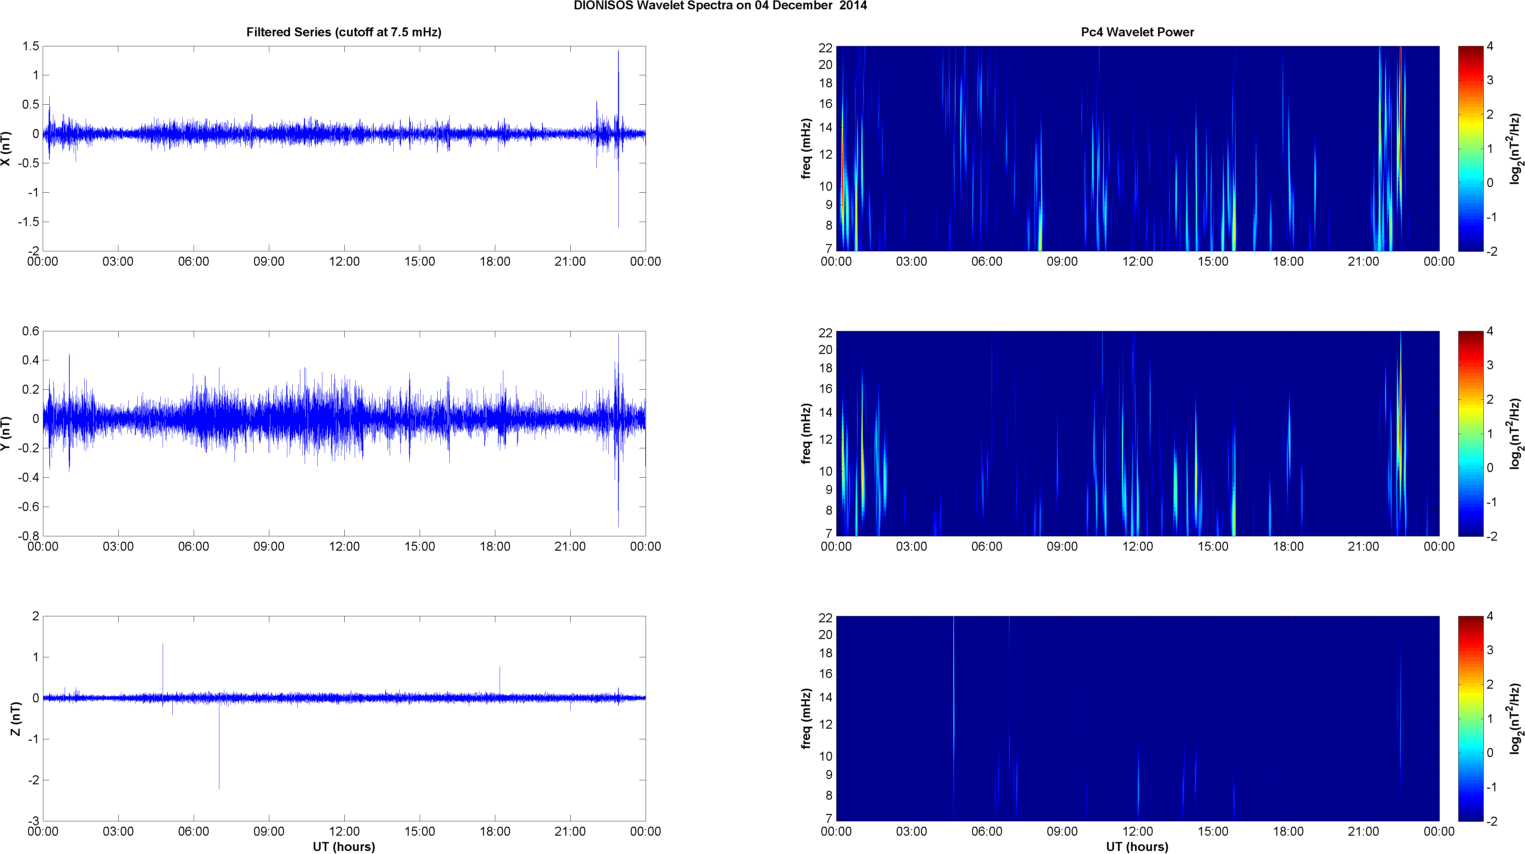1525x854 pixels.
Task: Click the '-1.5' tick on X series axis
Action: (x=27, y=221)
